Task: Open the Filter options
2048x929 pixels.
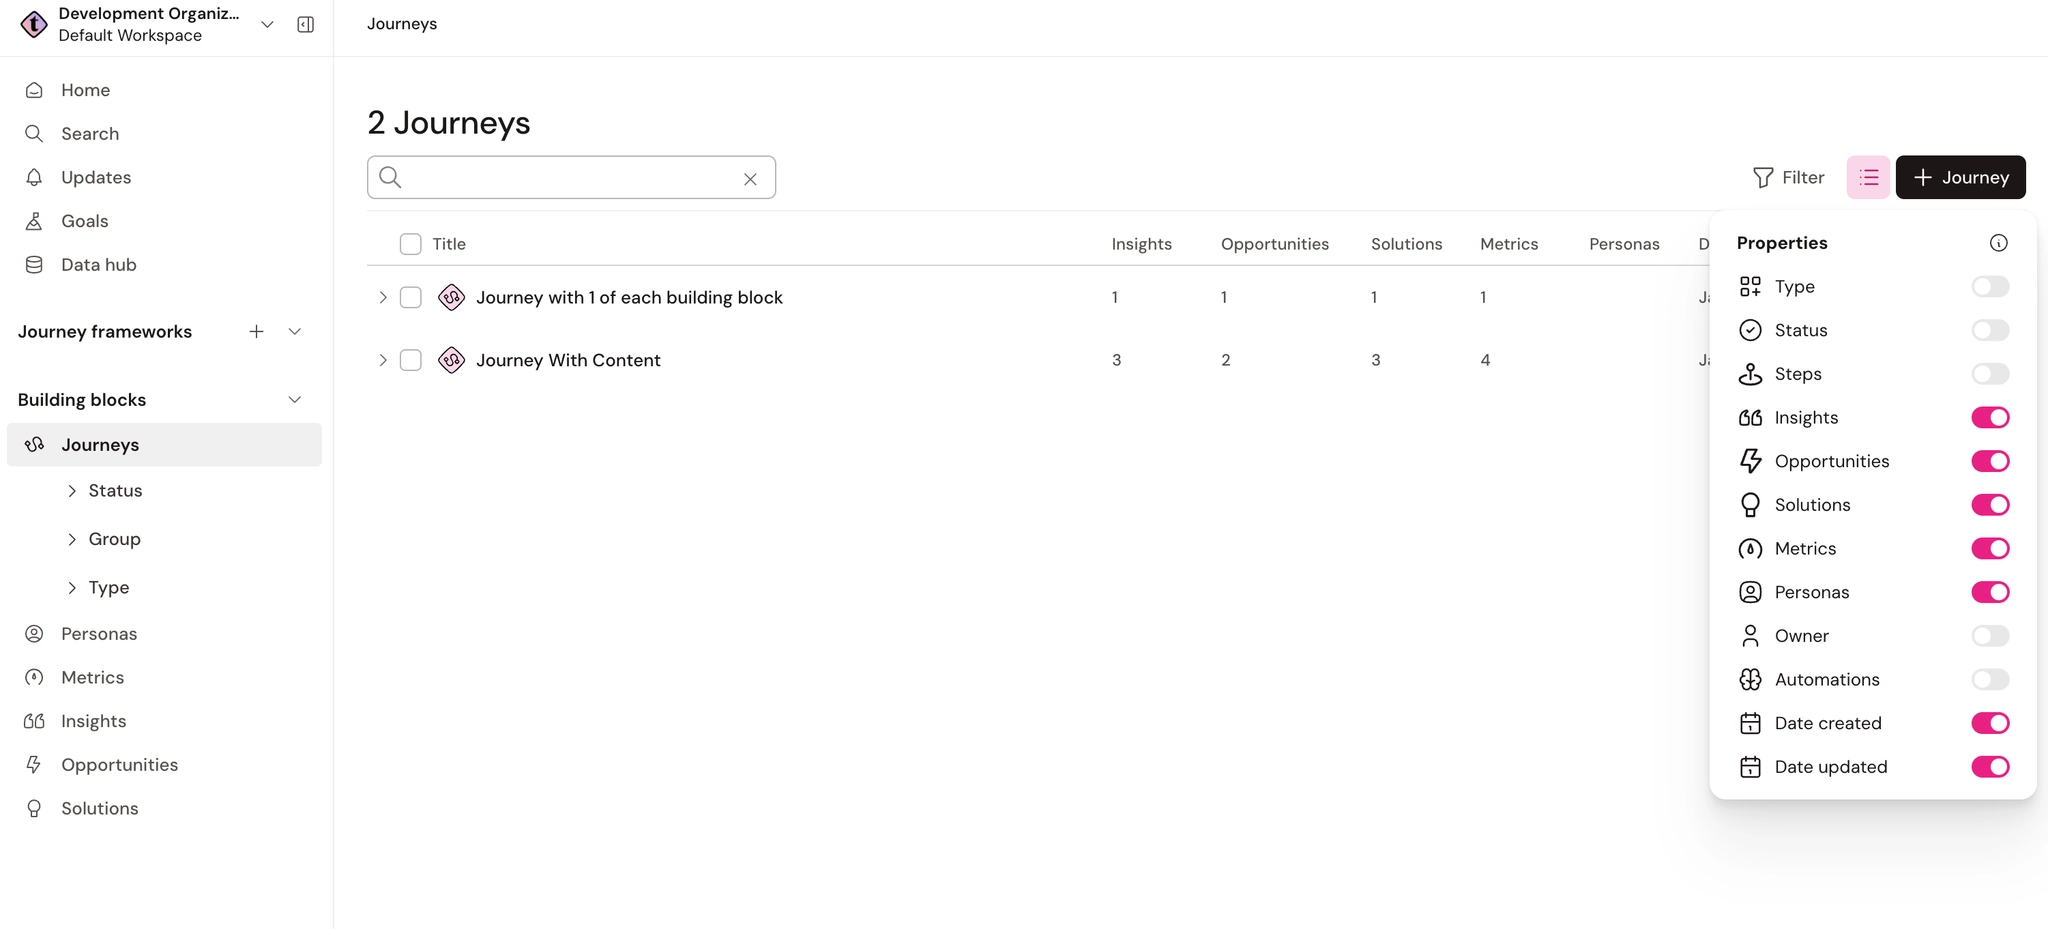Action: (1788, 177)
